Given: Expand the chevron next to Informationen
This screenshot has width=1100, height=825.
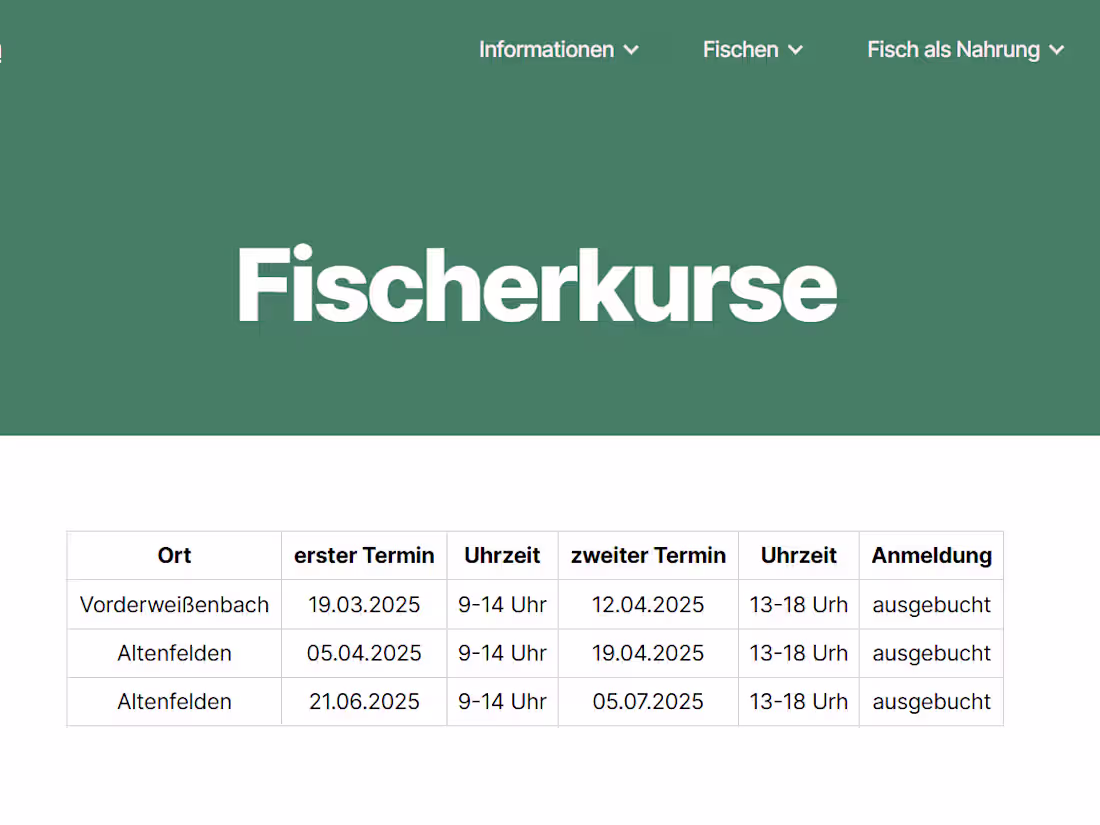Looking at the screenshot, I should pyautogui.click(x=631, y=51).
